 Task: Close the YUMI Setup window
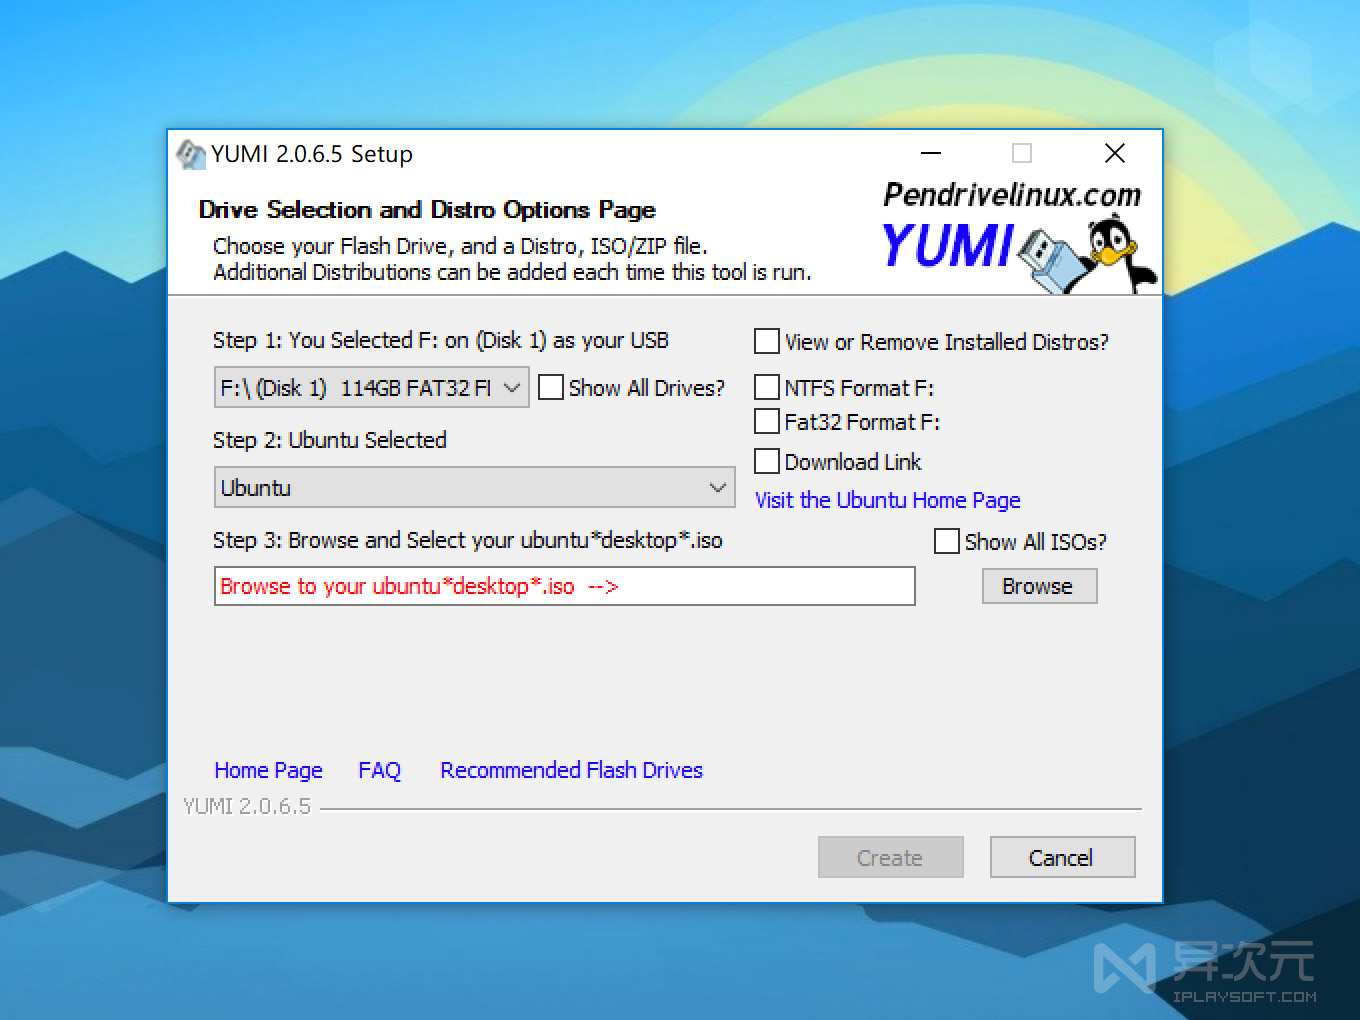(1115, 154)
